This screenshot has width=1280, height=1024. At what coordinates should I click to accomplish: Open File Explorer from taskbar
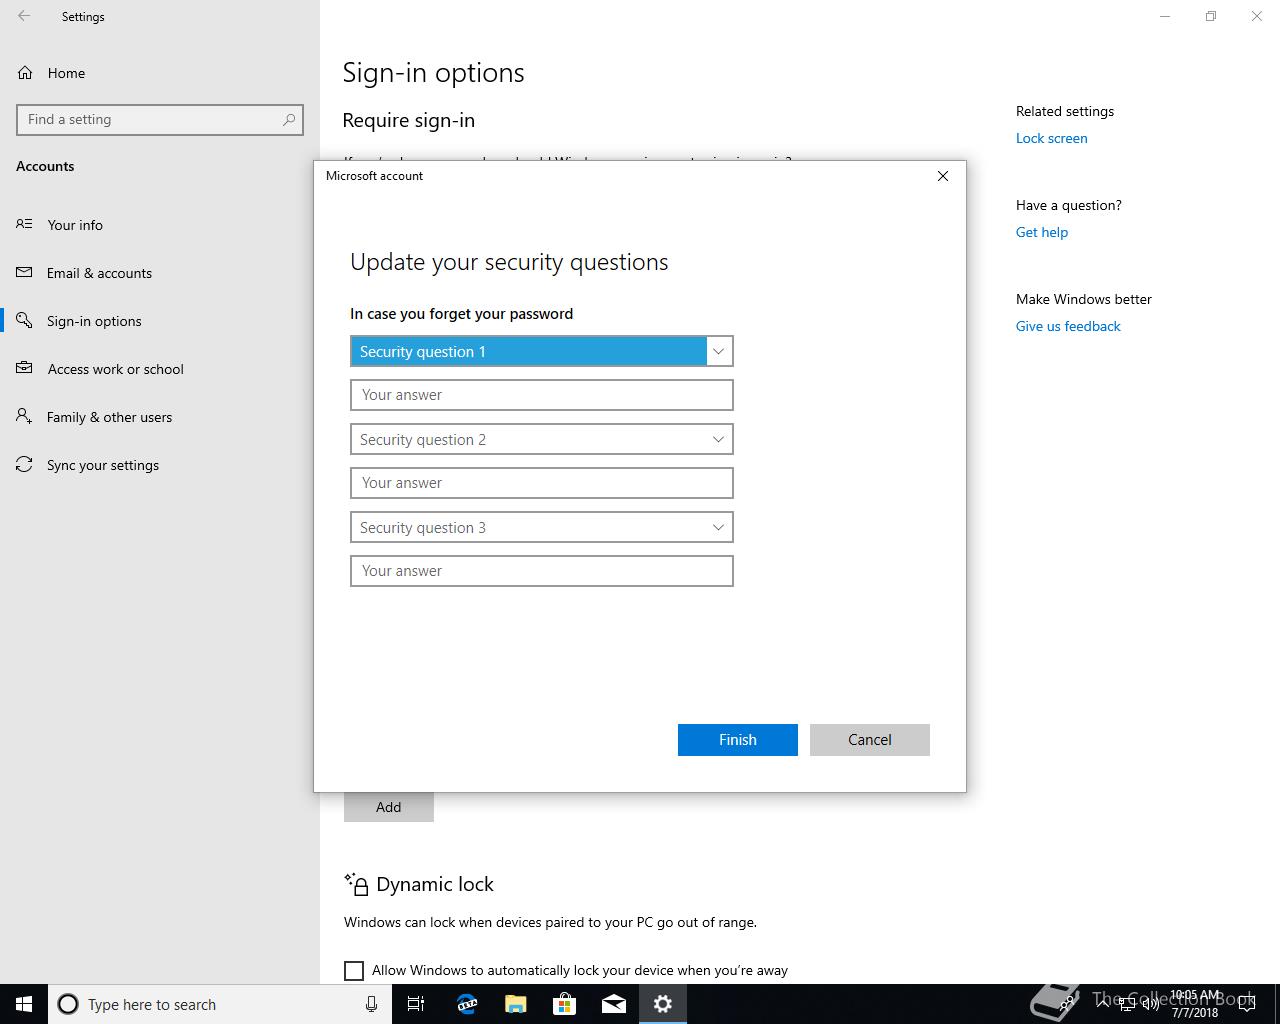(515, 1004)
